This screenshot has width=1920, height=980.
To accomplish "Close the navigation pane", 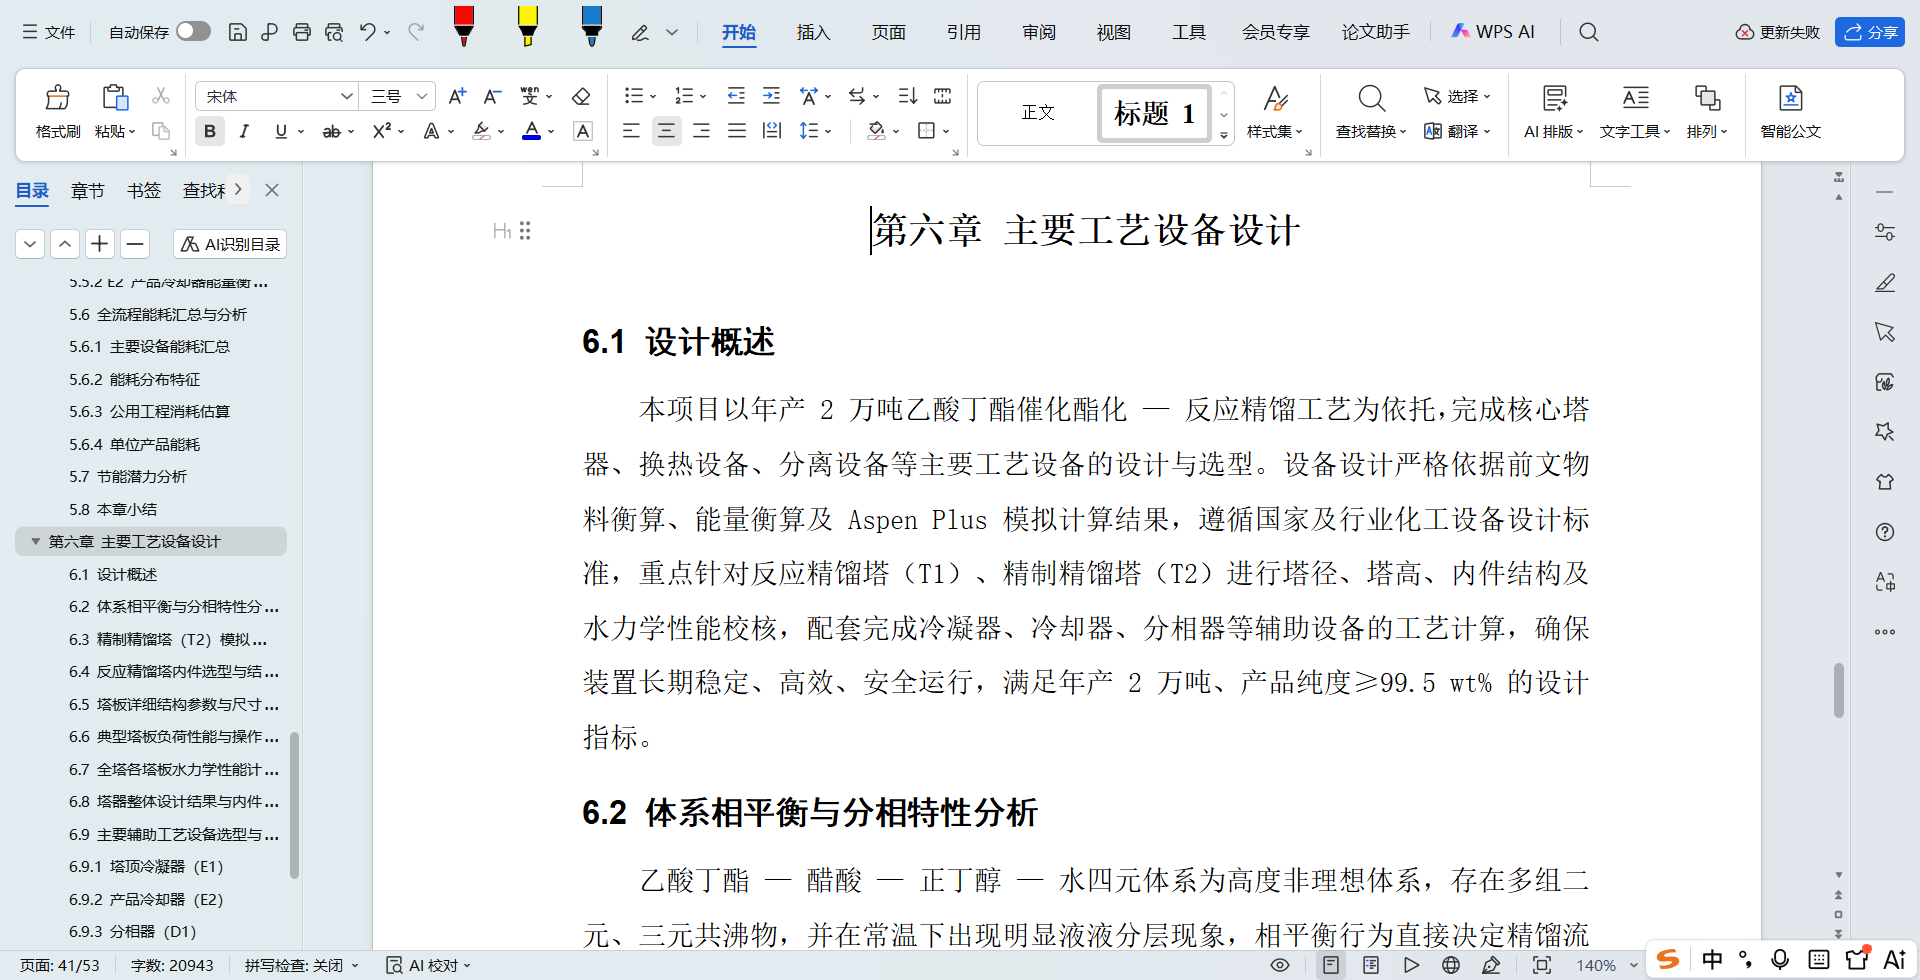I will tap(272, 190).
